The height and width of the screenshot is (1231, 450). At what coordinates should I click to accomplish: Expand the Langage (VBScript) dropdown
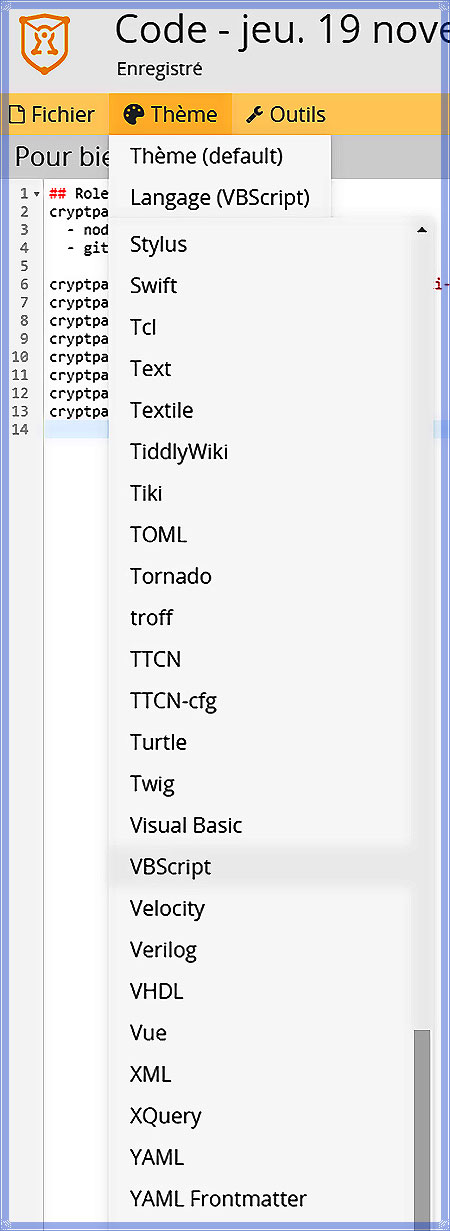point(220,197)
